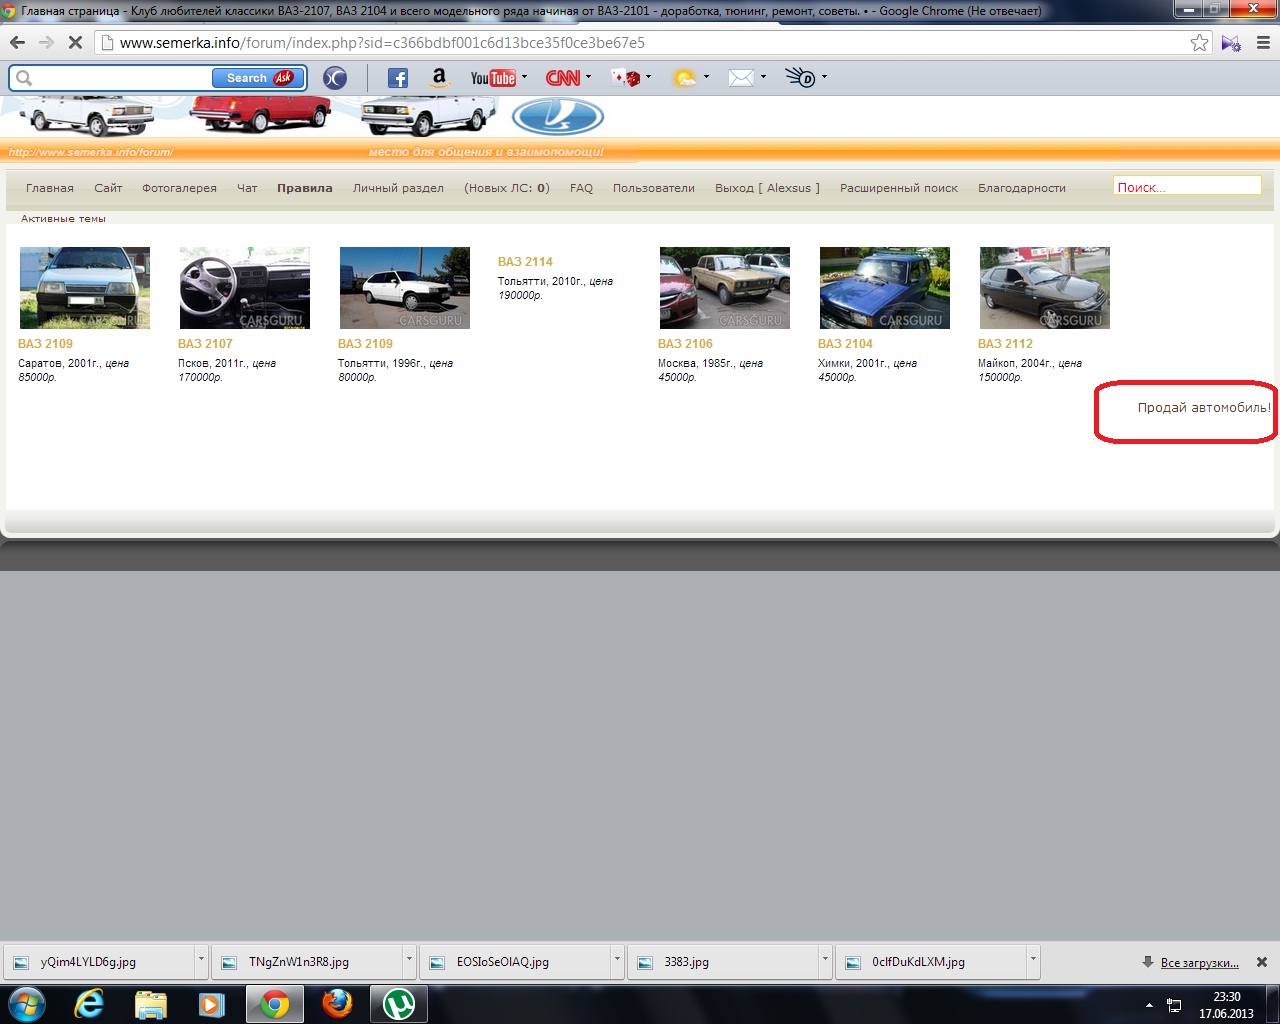This screenshot has height=1024, width=1280.
Task: Go to Правила in the forum menu
Action: tap(304, 188)
